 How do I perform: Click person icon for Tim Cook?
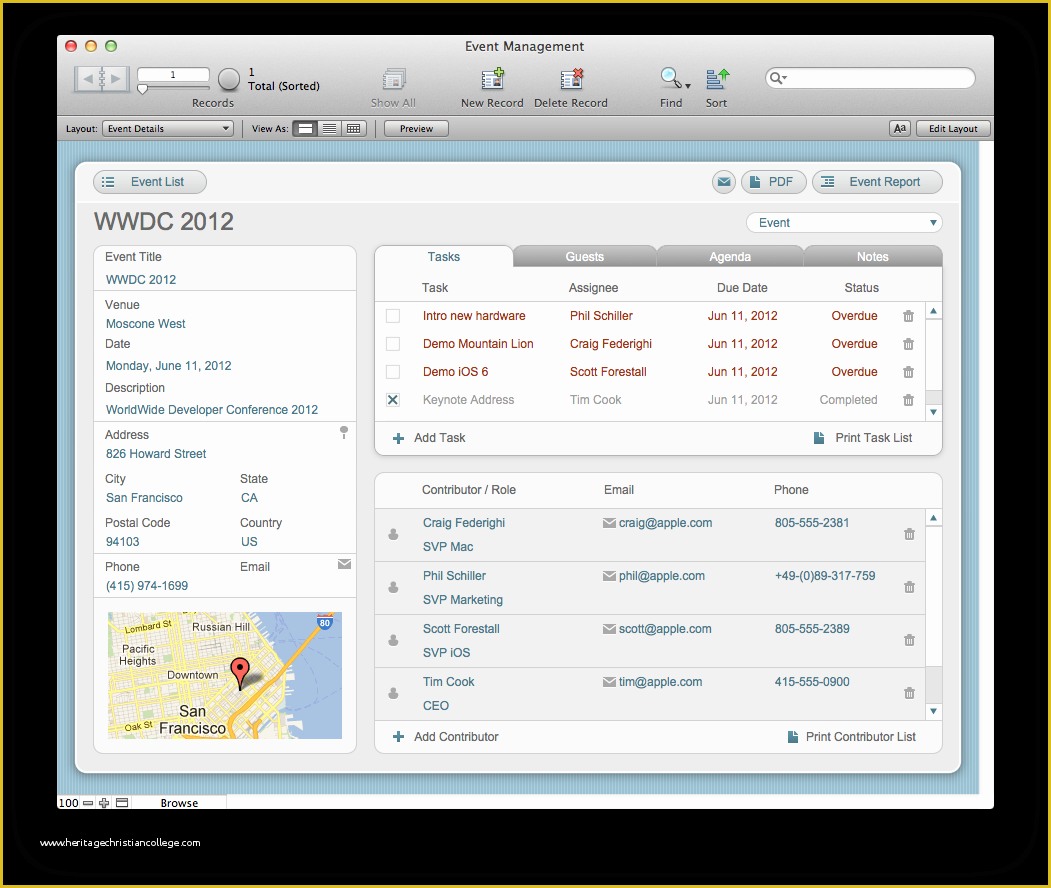coord(393,693)
